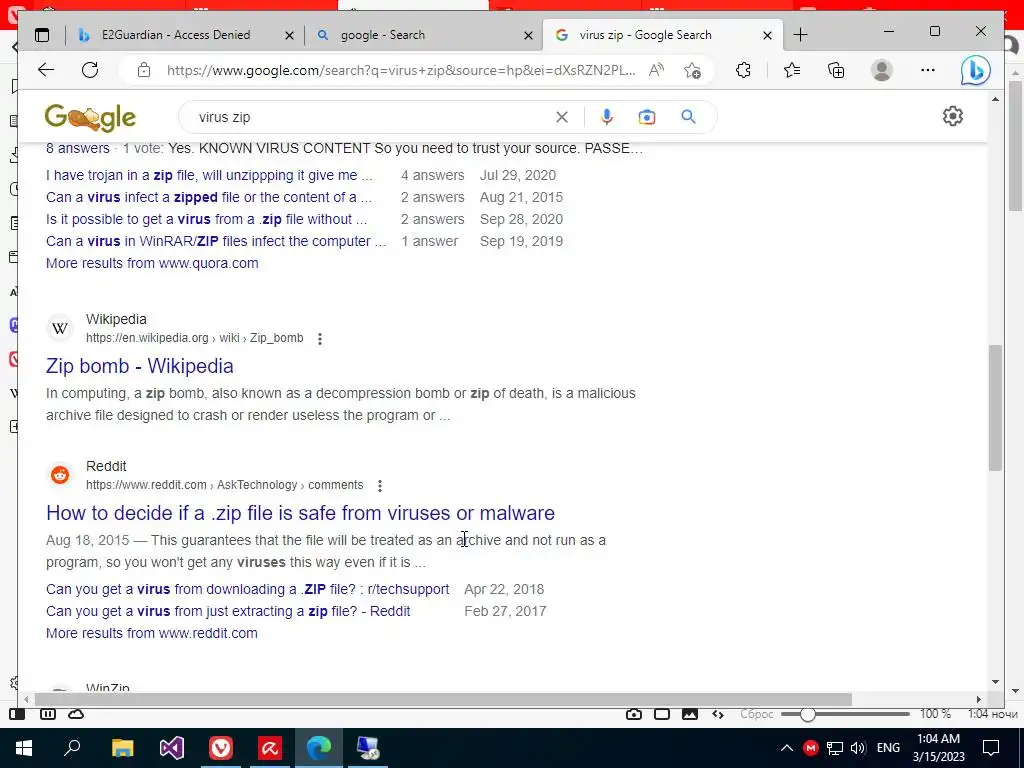Screen dimensions: 1024x768
Task: Open 'Can a virus infect a zipped file' link
Action: 208,197
